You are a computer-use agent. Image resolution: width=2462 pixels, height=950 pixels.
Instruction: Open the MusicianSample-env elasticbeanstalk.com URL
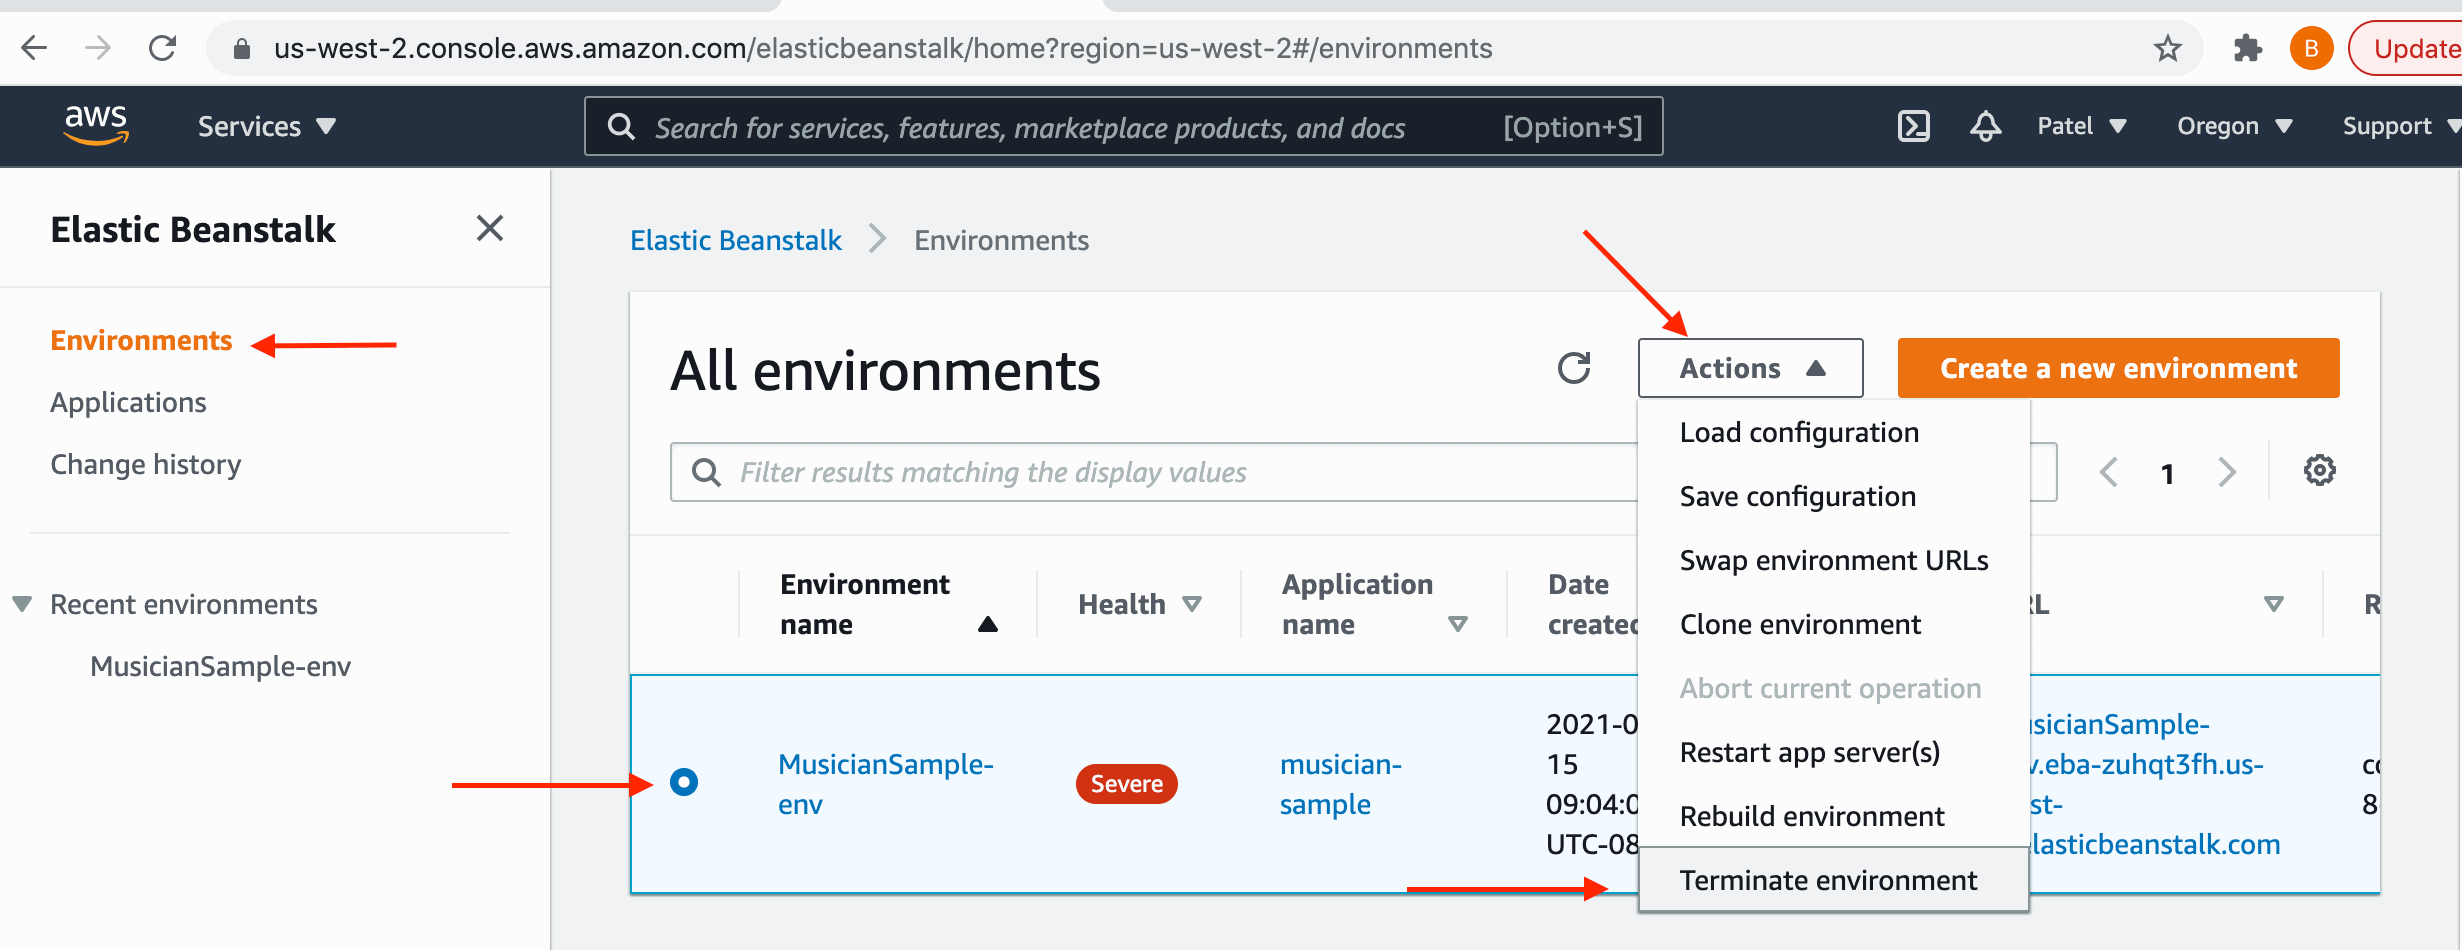pos(2154,784)
